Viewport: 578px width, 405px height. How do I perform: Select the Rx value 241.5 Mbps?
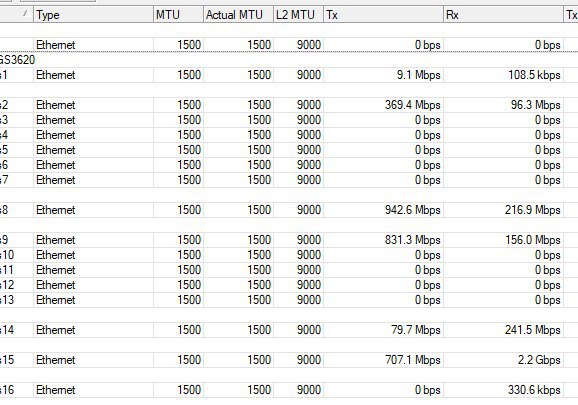[533, 330]
